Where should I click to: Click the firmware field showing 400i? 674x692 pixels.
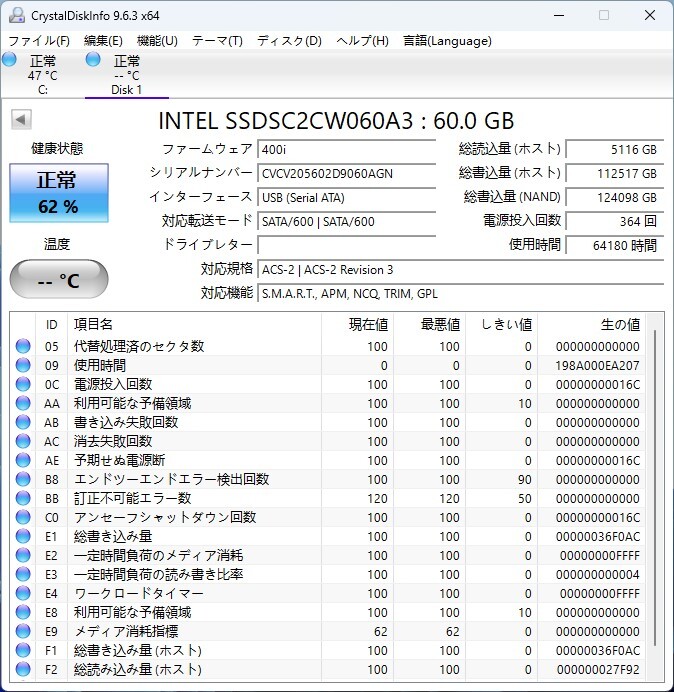(x=347, y=149)
